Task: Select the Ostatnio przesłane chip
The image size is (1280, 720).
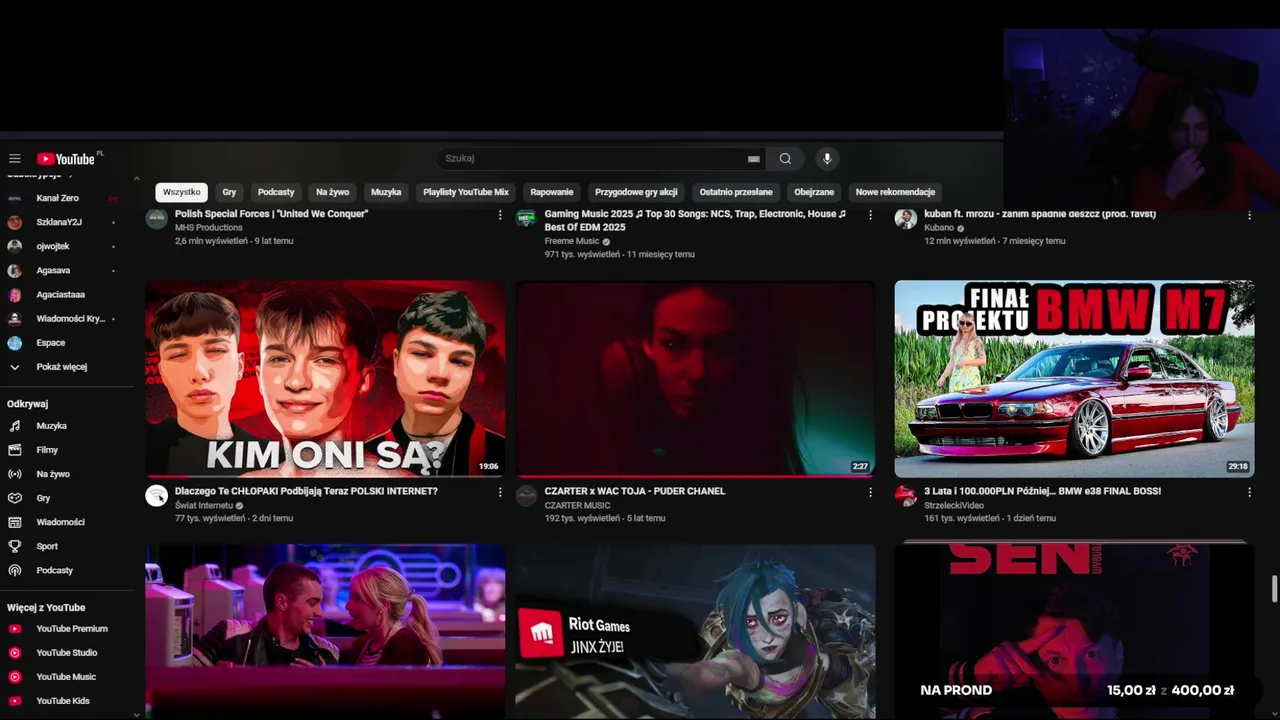Action: [736, 192]
